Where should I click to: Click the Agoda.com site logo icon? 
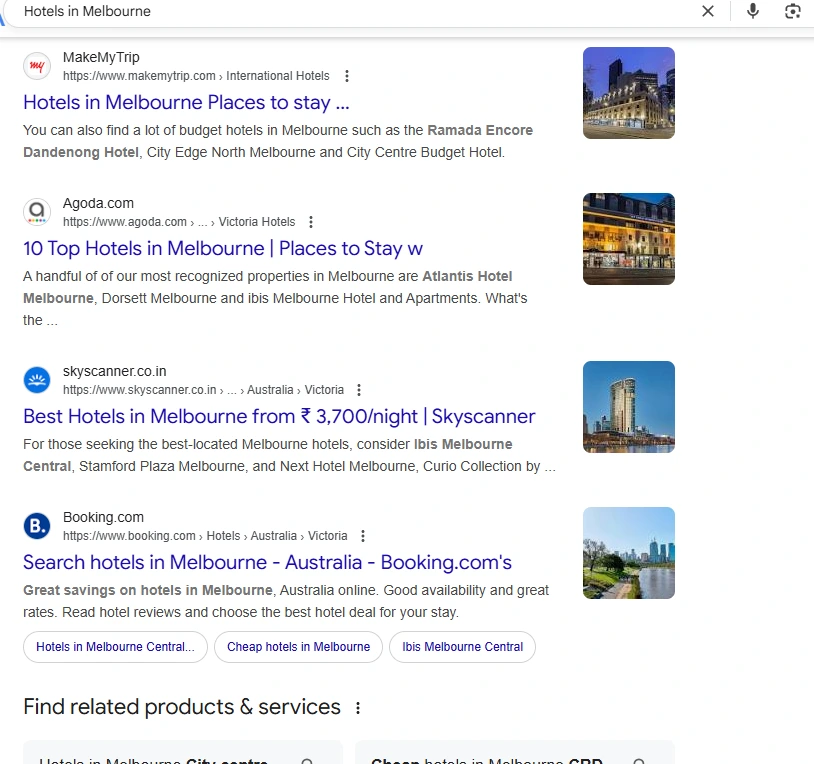(37, 212)
